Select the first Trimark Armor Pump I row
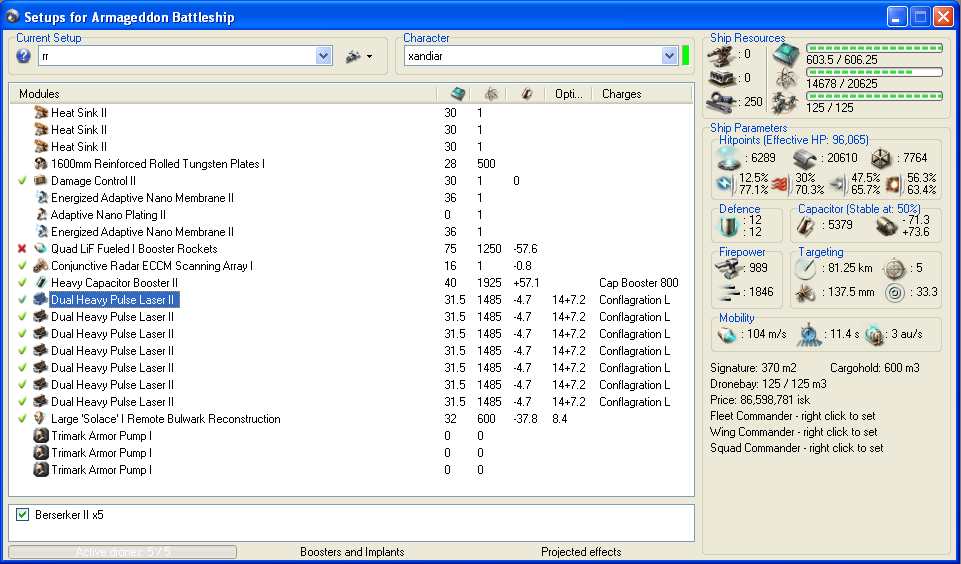 pyautogui.click(x=101, y=436)
